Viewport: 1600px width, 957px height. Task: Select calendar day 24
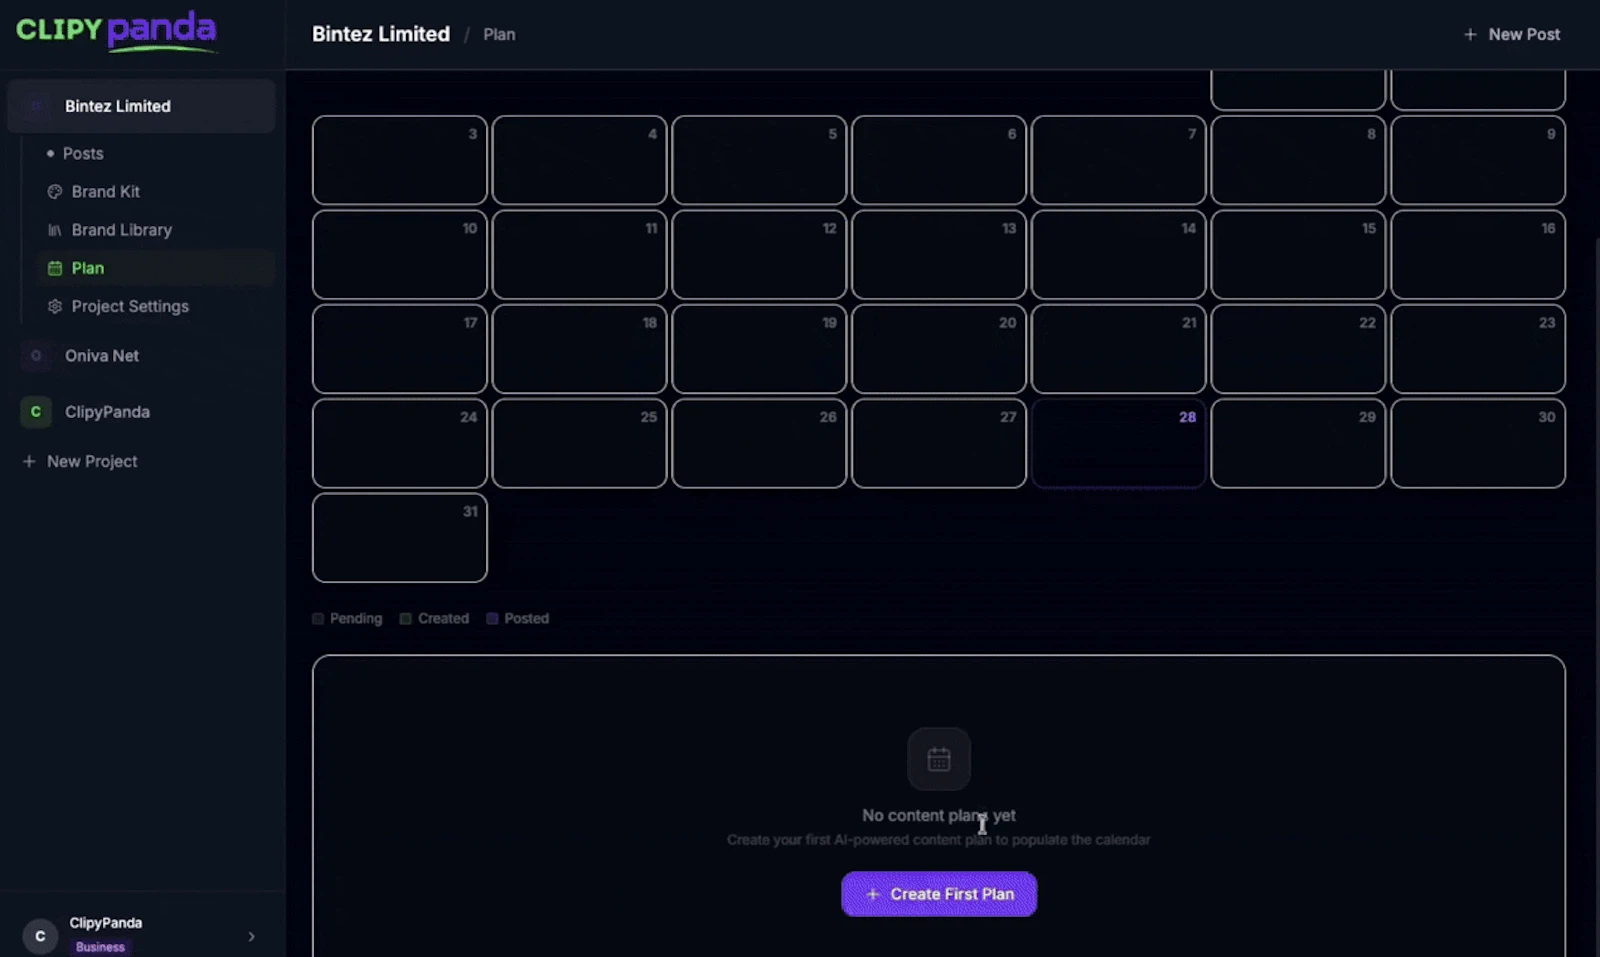click(399, 443)
